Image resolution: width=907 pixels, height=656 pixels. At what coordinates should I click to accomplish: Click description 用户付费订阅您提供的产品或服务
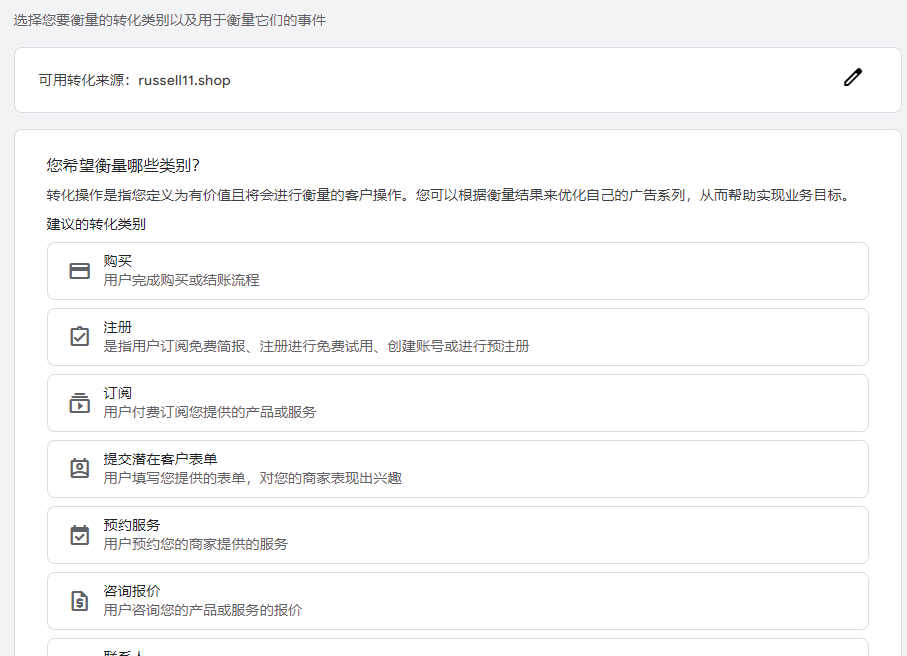coord(209,412)
